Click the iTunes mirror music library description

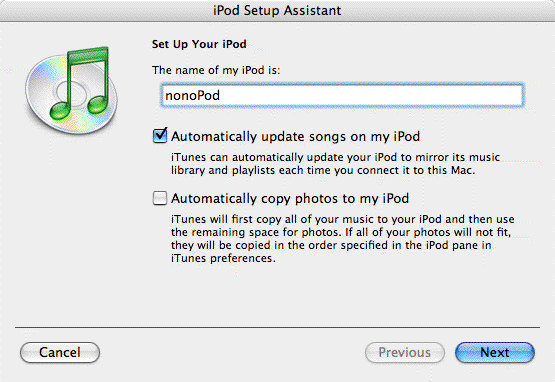[x=335, y=164]
